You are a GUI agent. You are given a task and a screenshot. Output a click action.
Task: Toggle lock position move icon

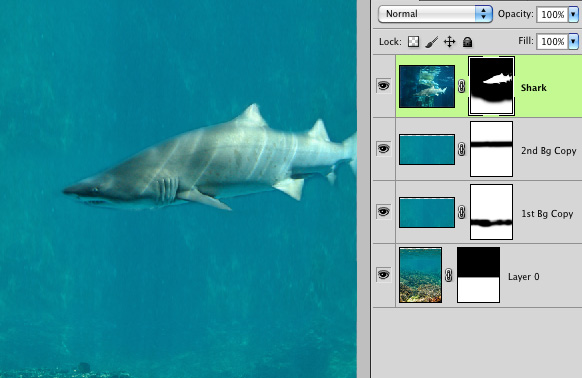(449, 42)
